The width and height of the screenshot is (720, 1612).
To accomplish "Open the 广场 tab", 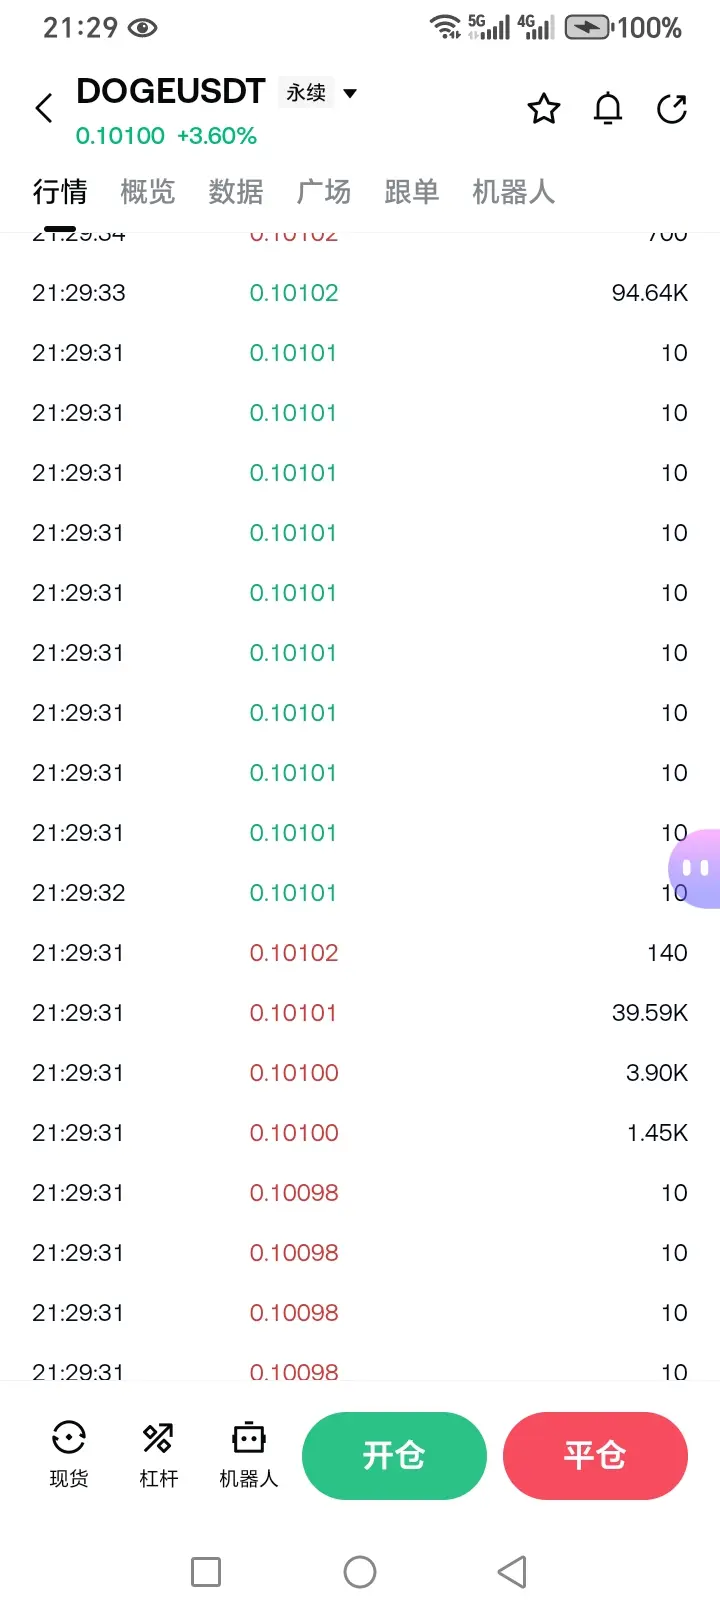I will pyautogui.click(x=324, y=191).
